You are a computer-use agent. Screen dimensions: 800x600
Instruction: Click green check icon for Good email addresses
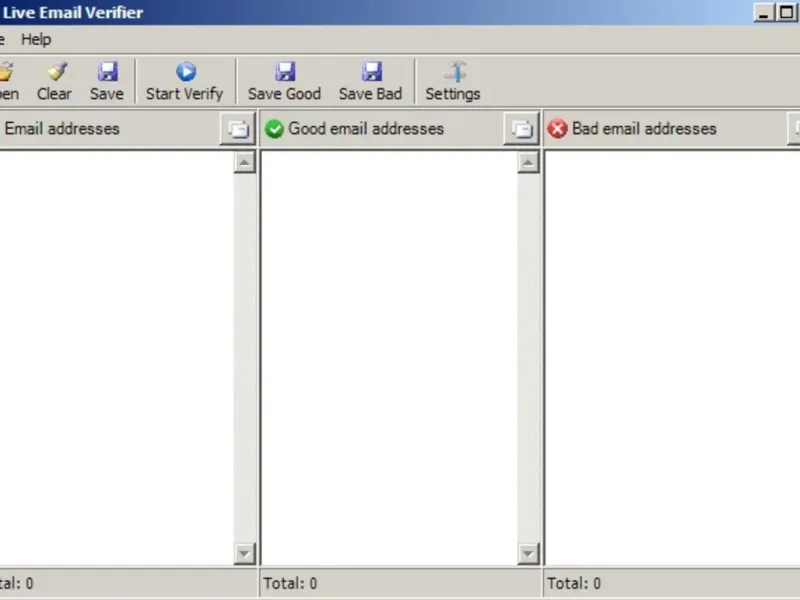[x=274, y=129]
